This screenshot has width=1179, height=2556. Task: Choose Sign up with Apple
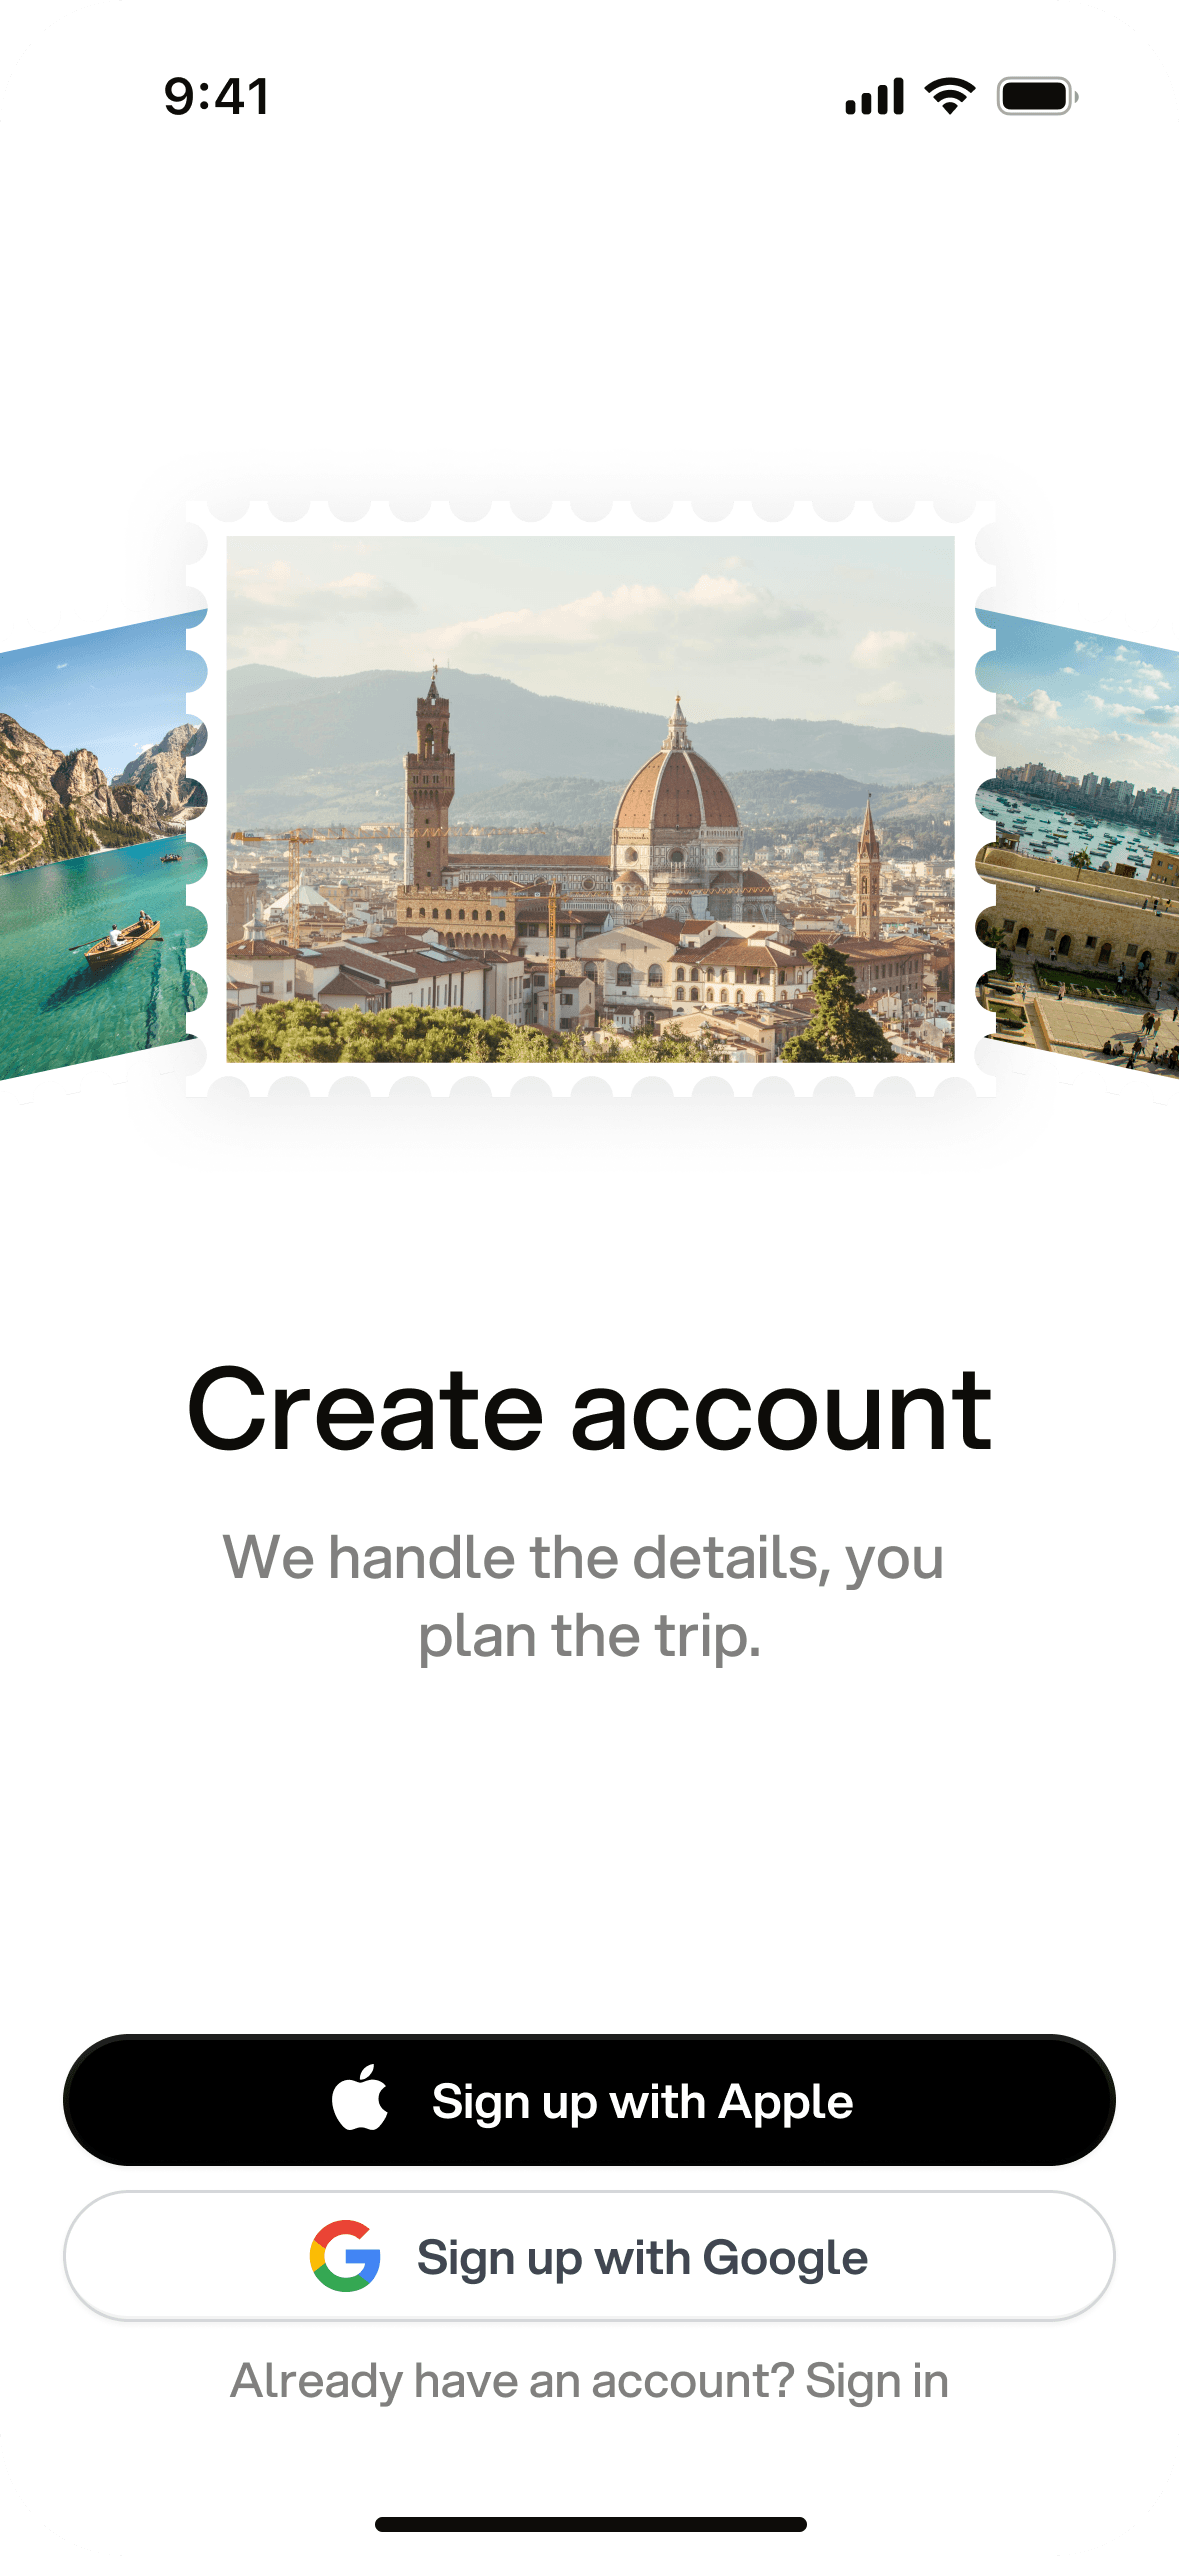point(589,2100)
